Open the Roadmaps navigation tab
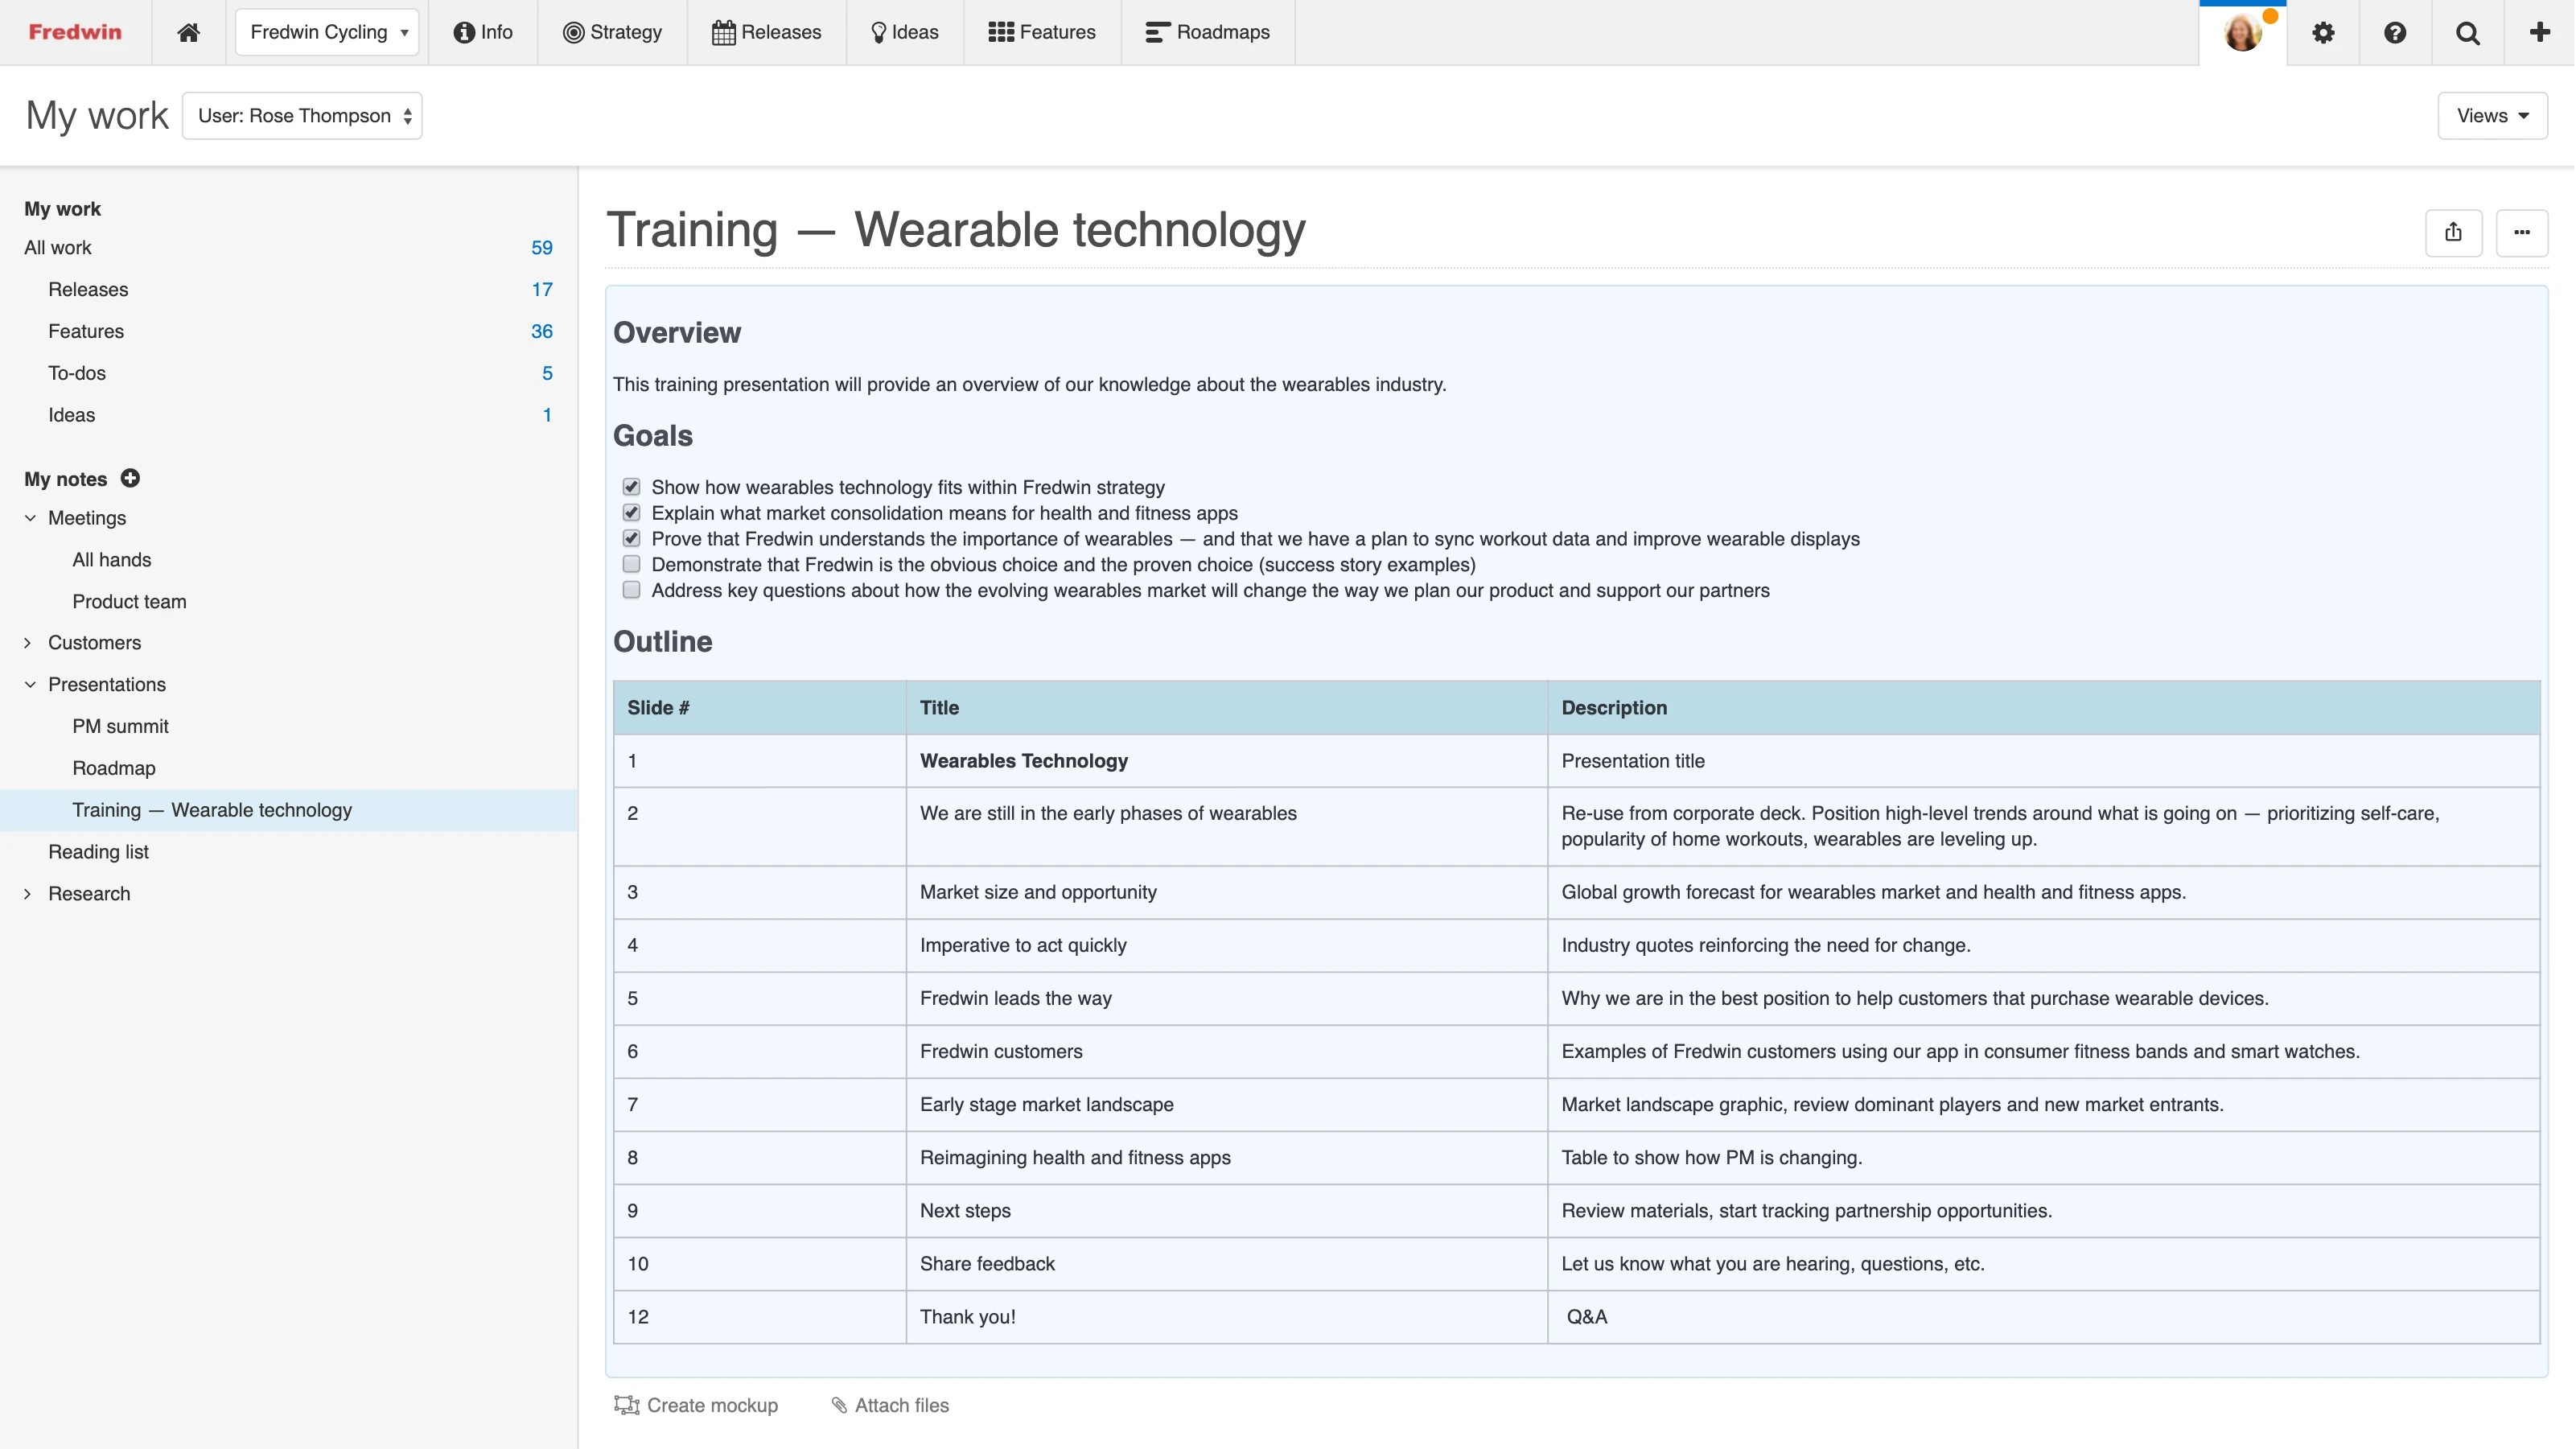The width and height of the screenshot is (2576, 1449). click(x=1207, y=32)
